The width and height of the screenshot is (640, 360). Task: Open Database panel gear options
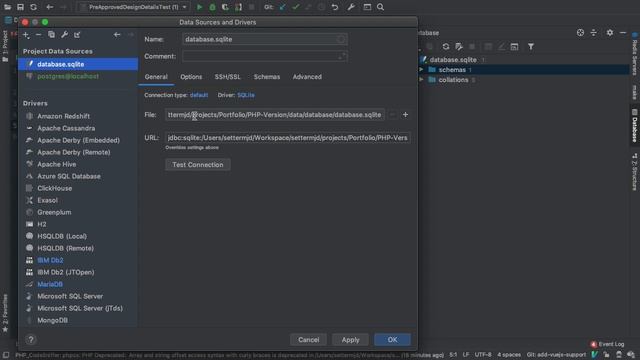(610, 33)
